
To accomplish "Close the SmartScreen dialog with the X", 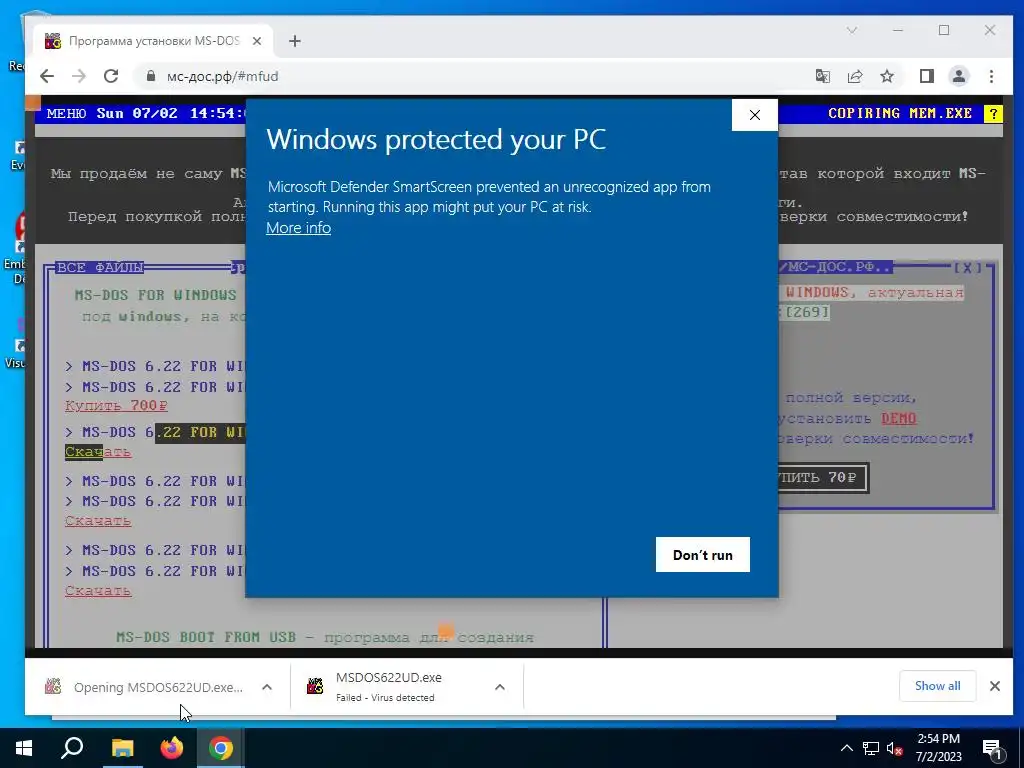I will click(755, 115).
